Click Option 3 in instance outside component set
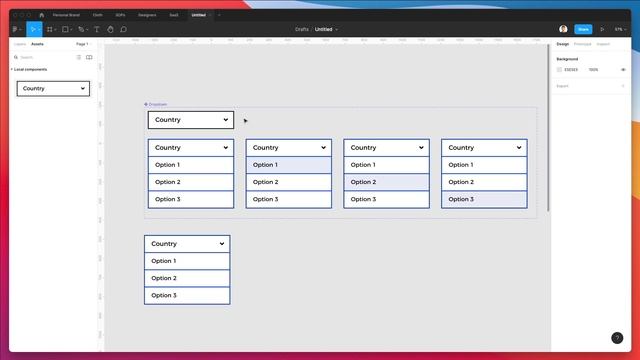This screenshot has width=640, height=360. tap(187, 295)
